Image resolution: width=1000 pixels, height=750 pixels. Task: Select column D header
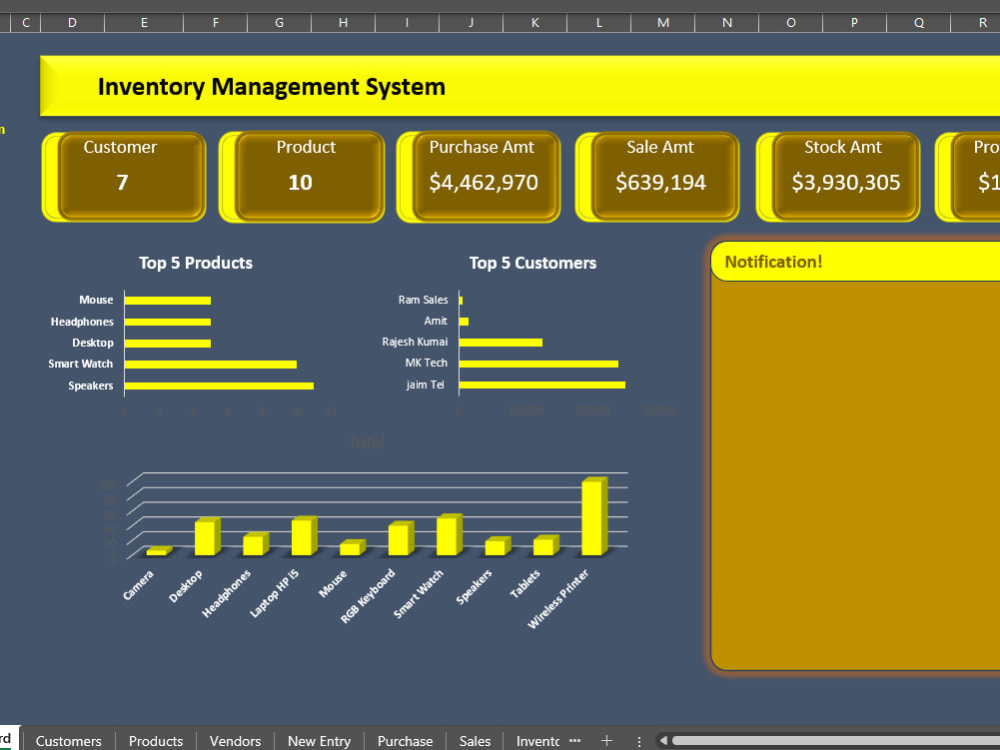(x=72, y=22)
